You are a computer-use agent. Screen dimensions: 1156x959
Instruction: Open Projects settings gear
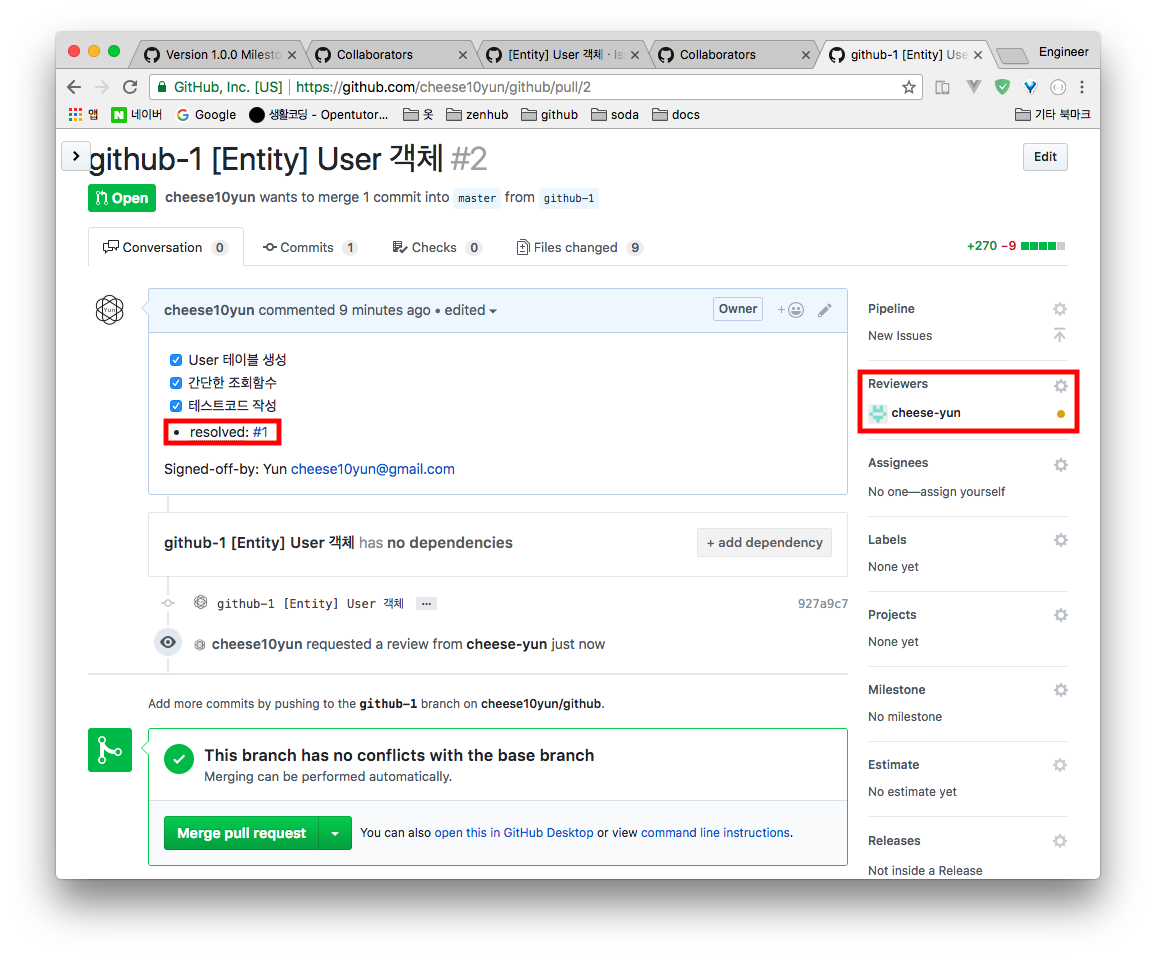(1060, 615)
